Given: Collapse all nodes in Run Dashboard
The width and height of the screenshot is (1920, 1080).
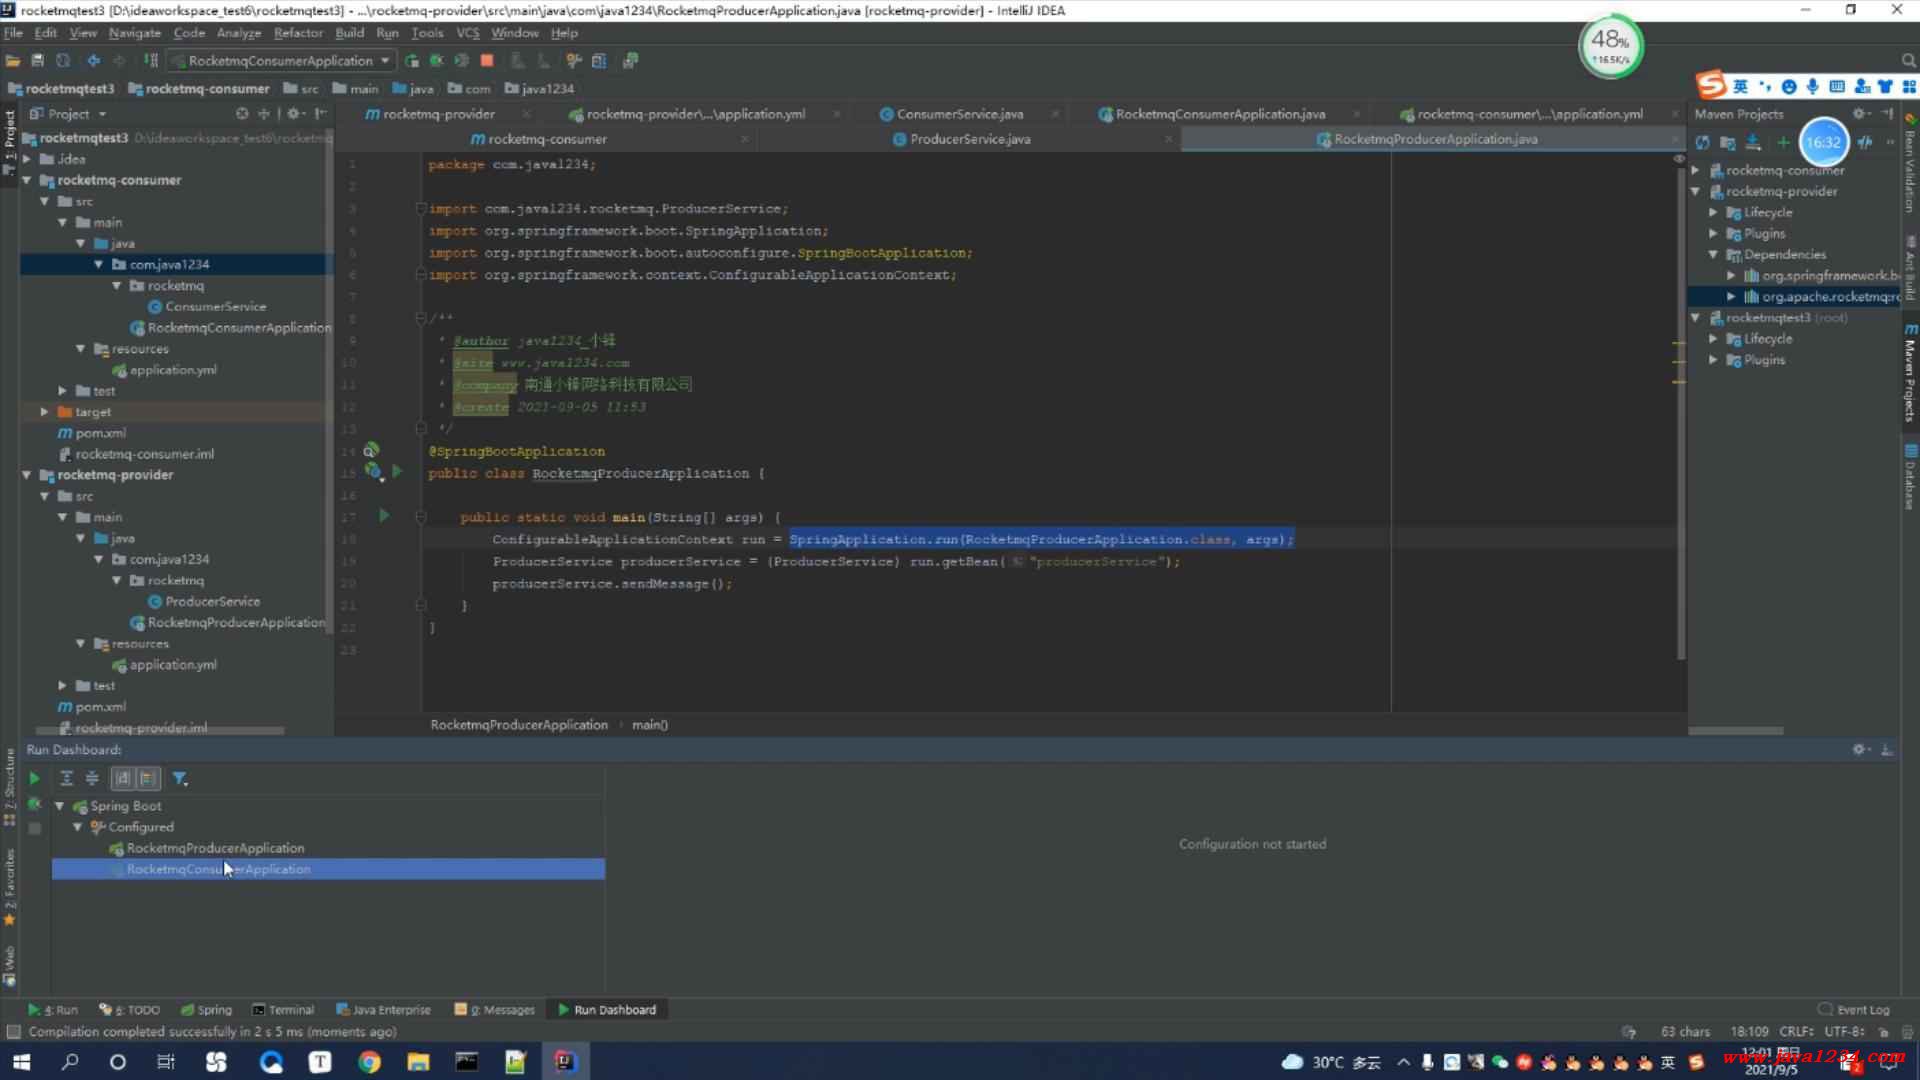Looking at the screenshot, I should tap(92, 778).
